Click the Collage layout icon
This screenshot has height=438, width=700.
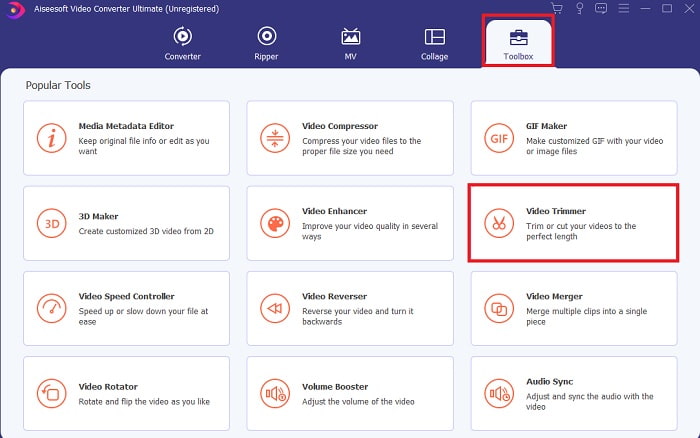[x=434, y=37]
